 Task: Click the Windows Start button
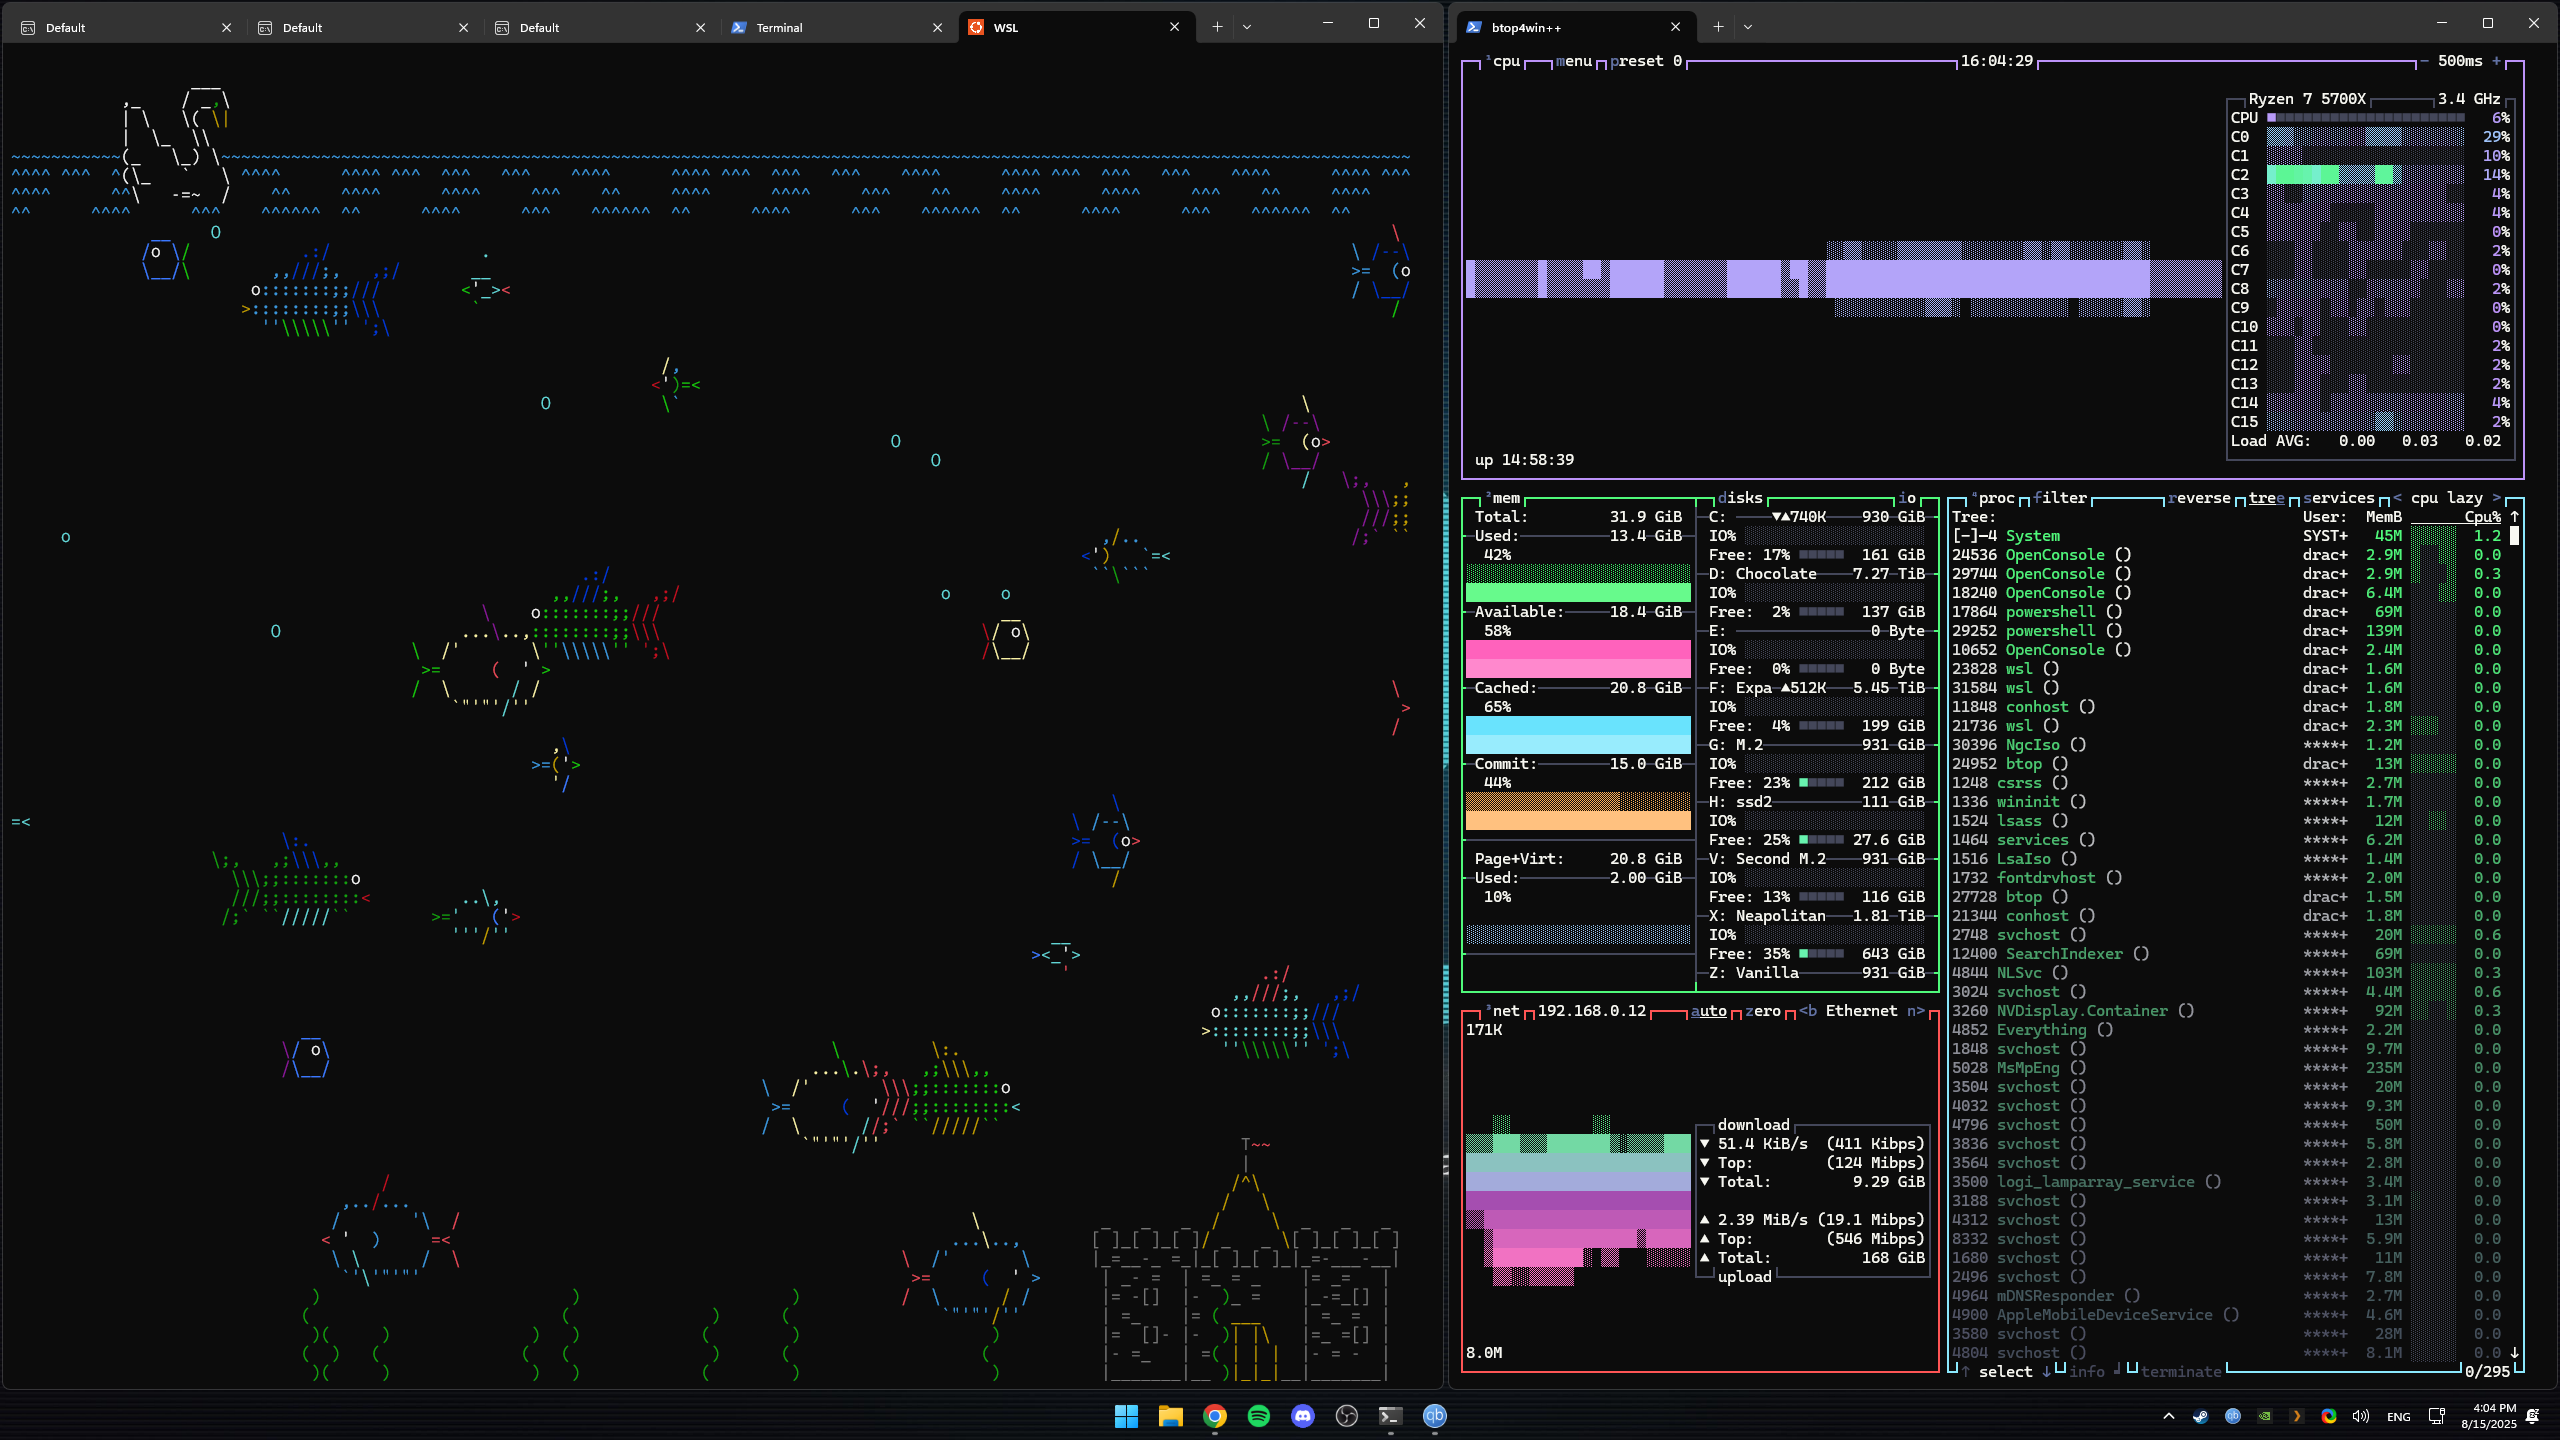click(1126, 1415)
